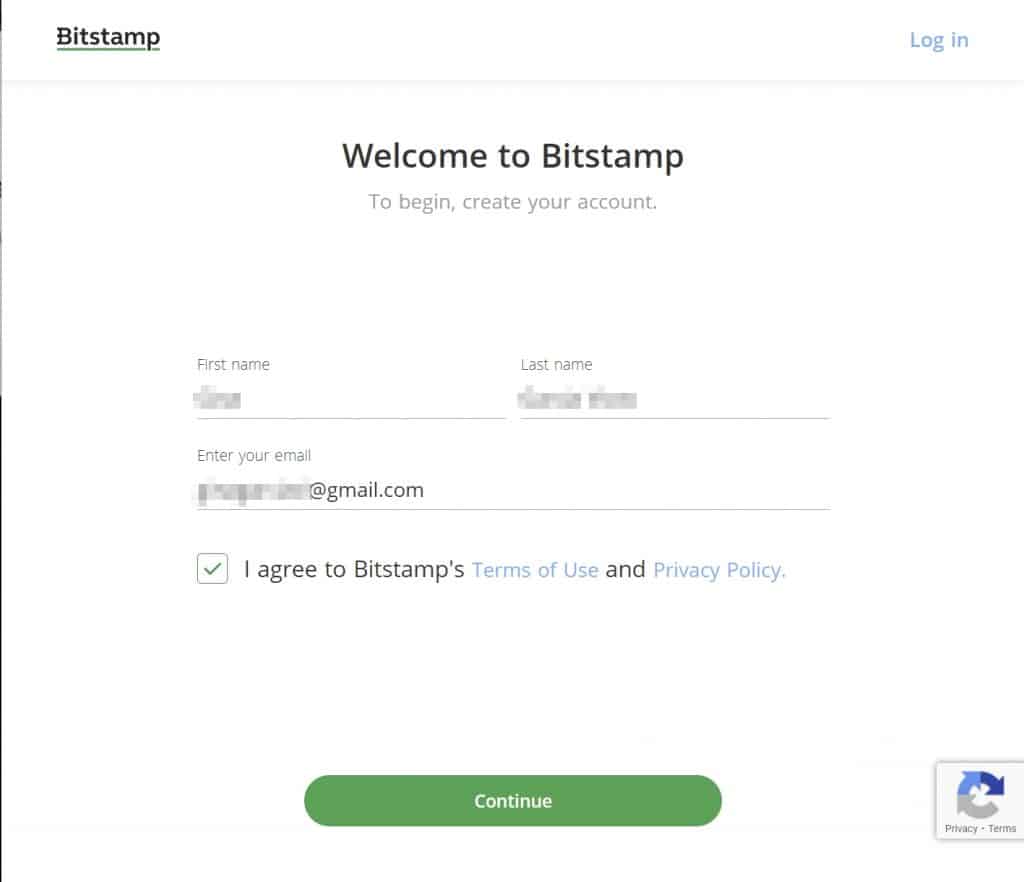Click the green underline beneath the Bitstamp logo

pos(107,49)
